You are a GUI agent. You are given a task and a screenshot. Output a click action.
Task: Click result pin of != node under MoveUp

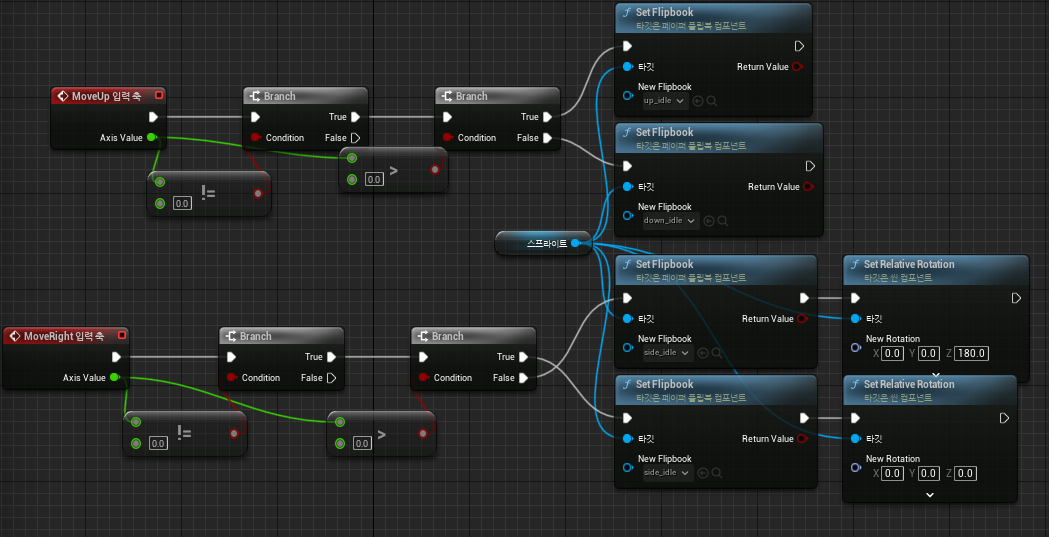tap(258, 194)
